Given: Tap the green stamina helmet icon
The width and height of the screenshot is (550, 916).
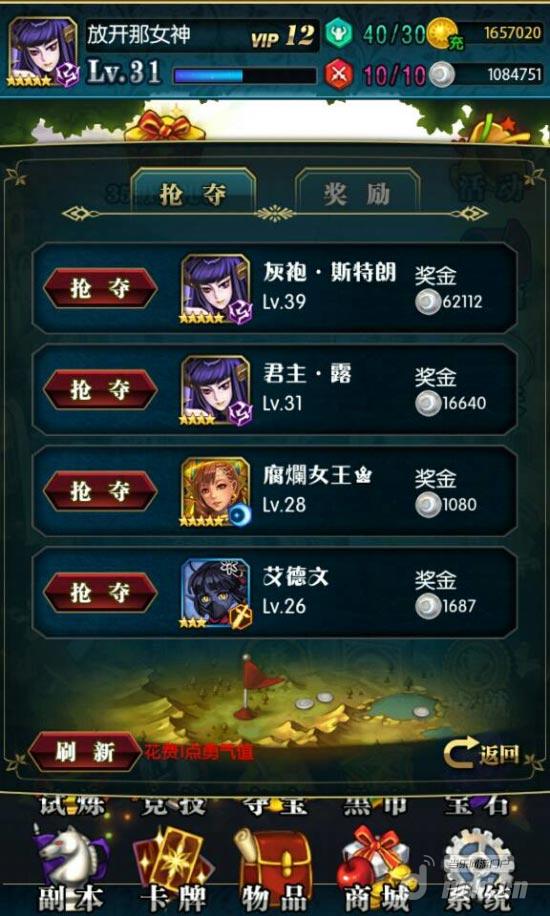Looking at the screenshot, I should [338, 33].
